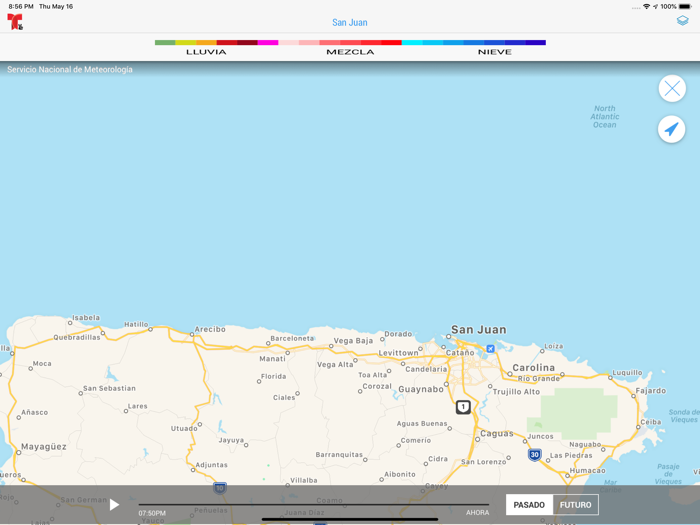700x525 pixels.
Task: Click the cyan snow legend swatch
Action: (412, 42)
